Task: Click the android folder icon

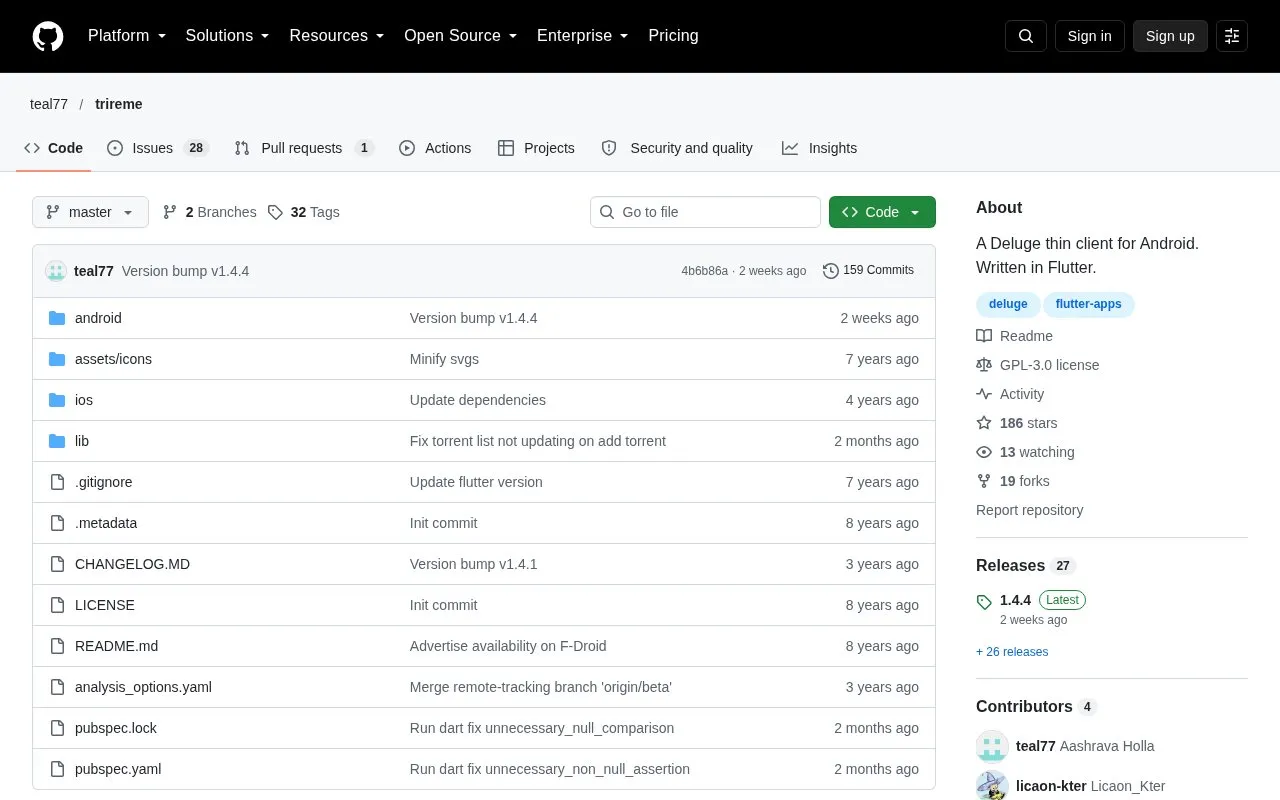Action: [x=57, y=318]
